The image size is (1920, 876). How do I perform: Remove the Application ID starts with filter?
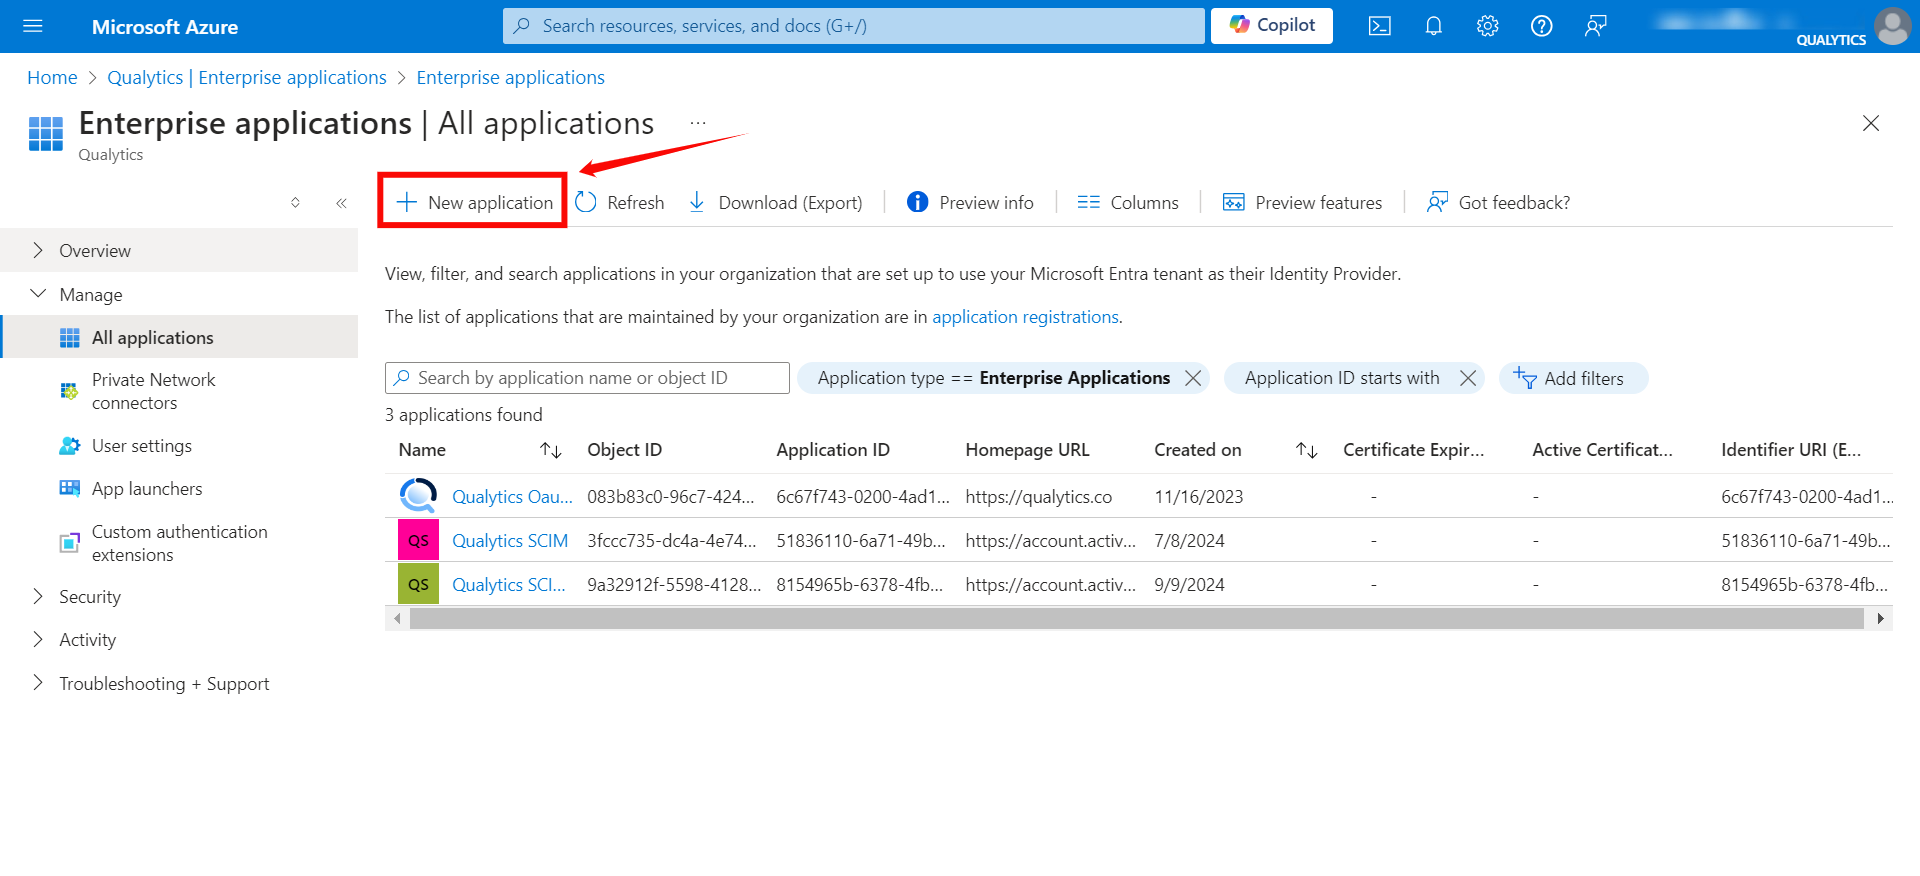click(1468, 378)
